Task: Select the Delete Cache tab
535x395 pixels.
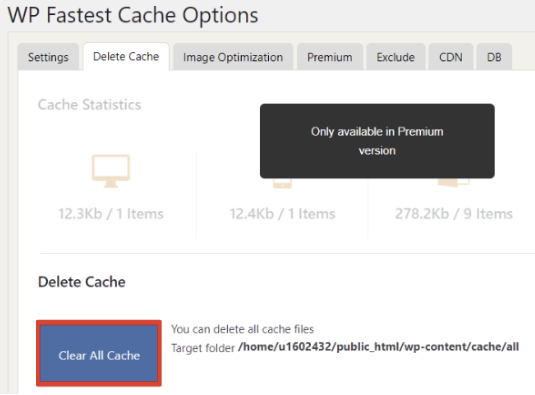Action: tap(126, 57)
